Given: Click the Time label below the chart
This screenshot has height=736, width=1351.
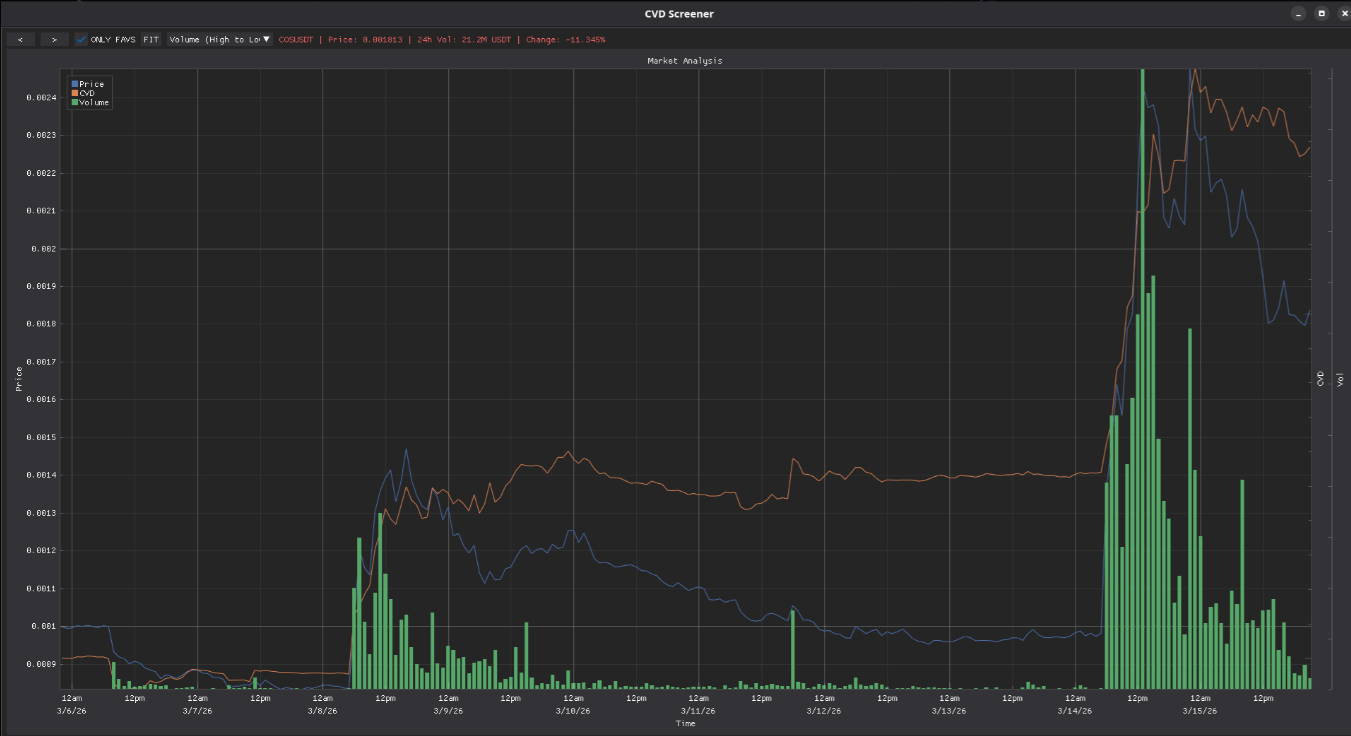Looking at the screenshot, I should point(685,722).
